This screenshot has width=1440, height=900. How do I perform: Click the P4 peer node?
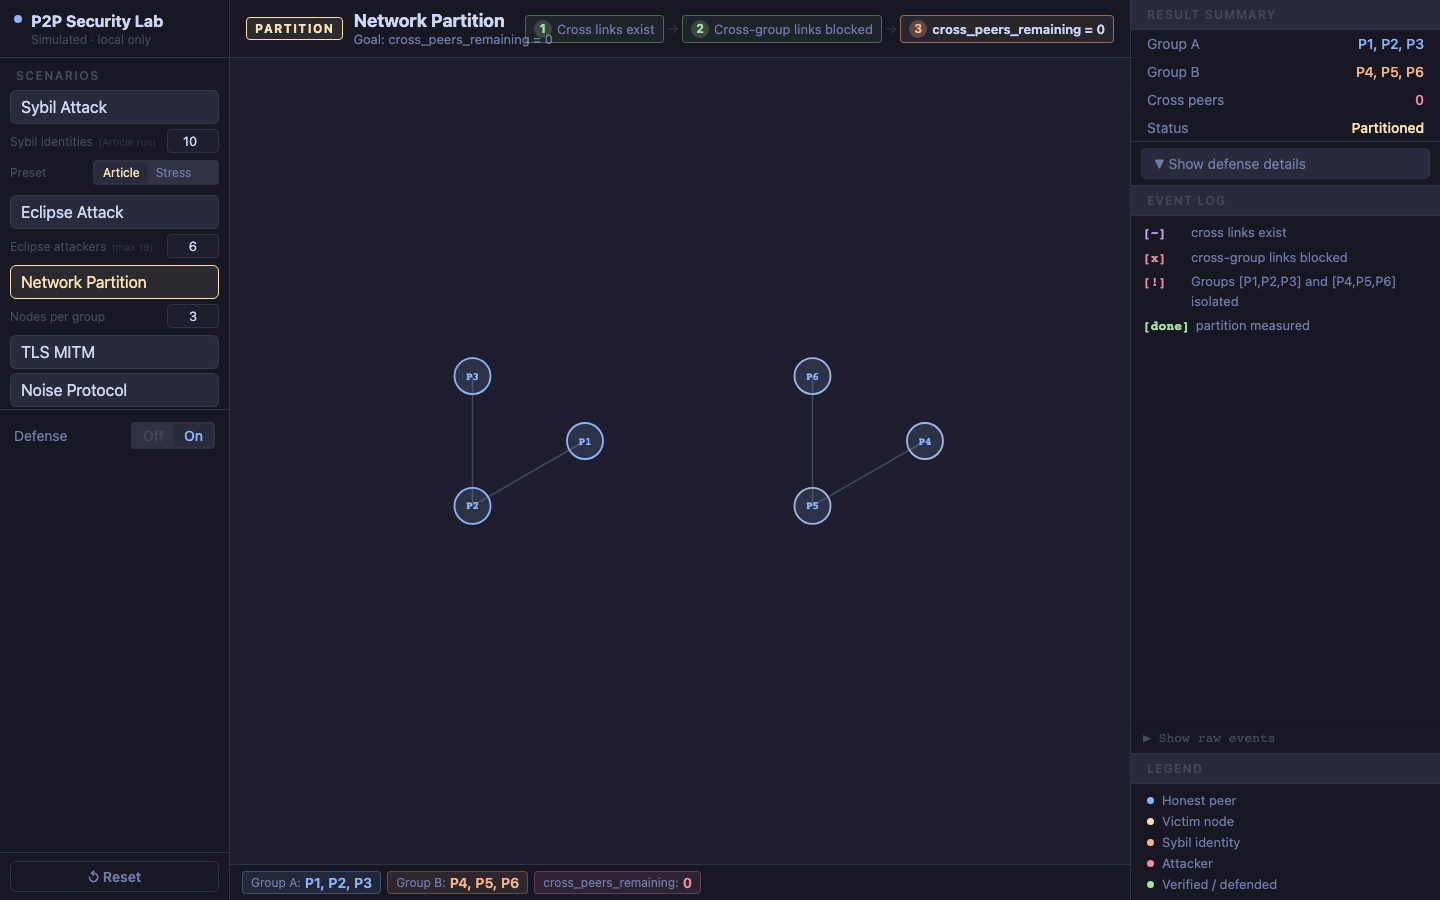[x=925, y=441]
